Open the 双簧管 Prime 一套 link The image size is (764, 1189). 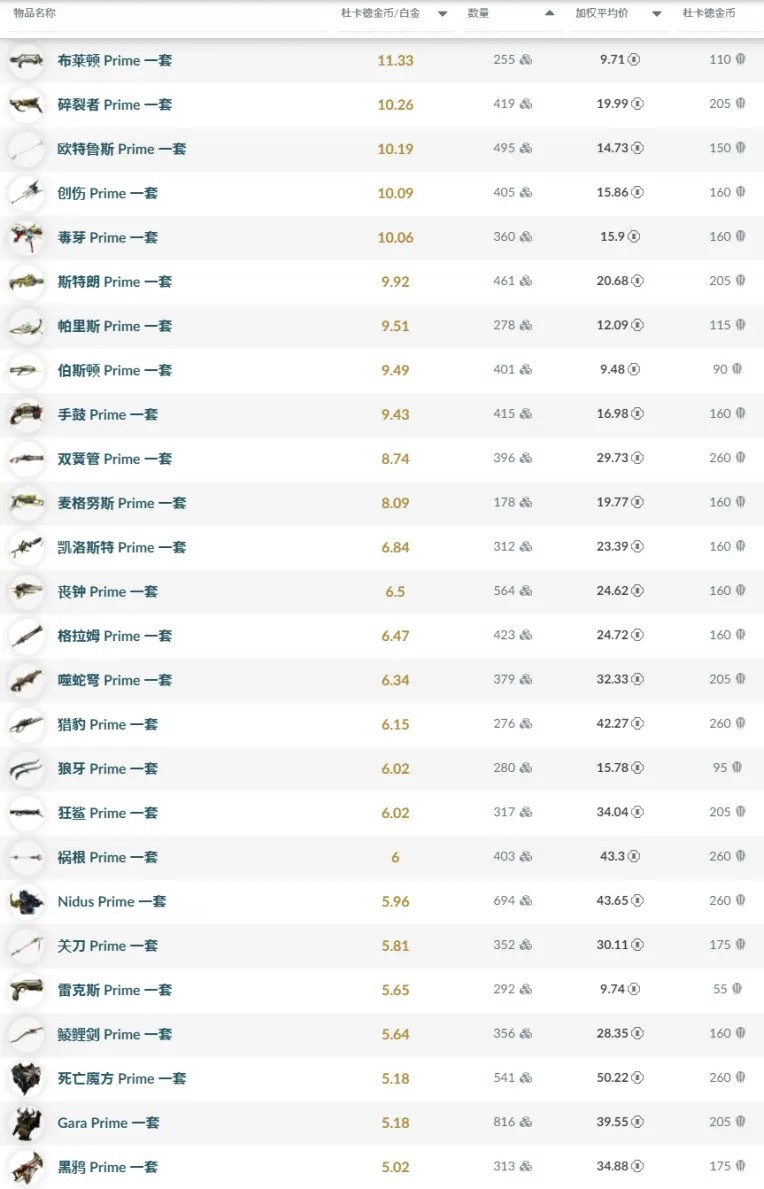click(115, 459)
